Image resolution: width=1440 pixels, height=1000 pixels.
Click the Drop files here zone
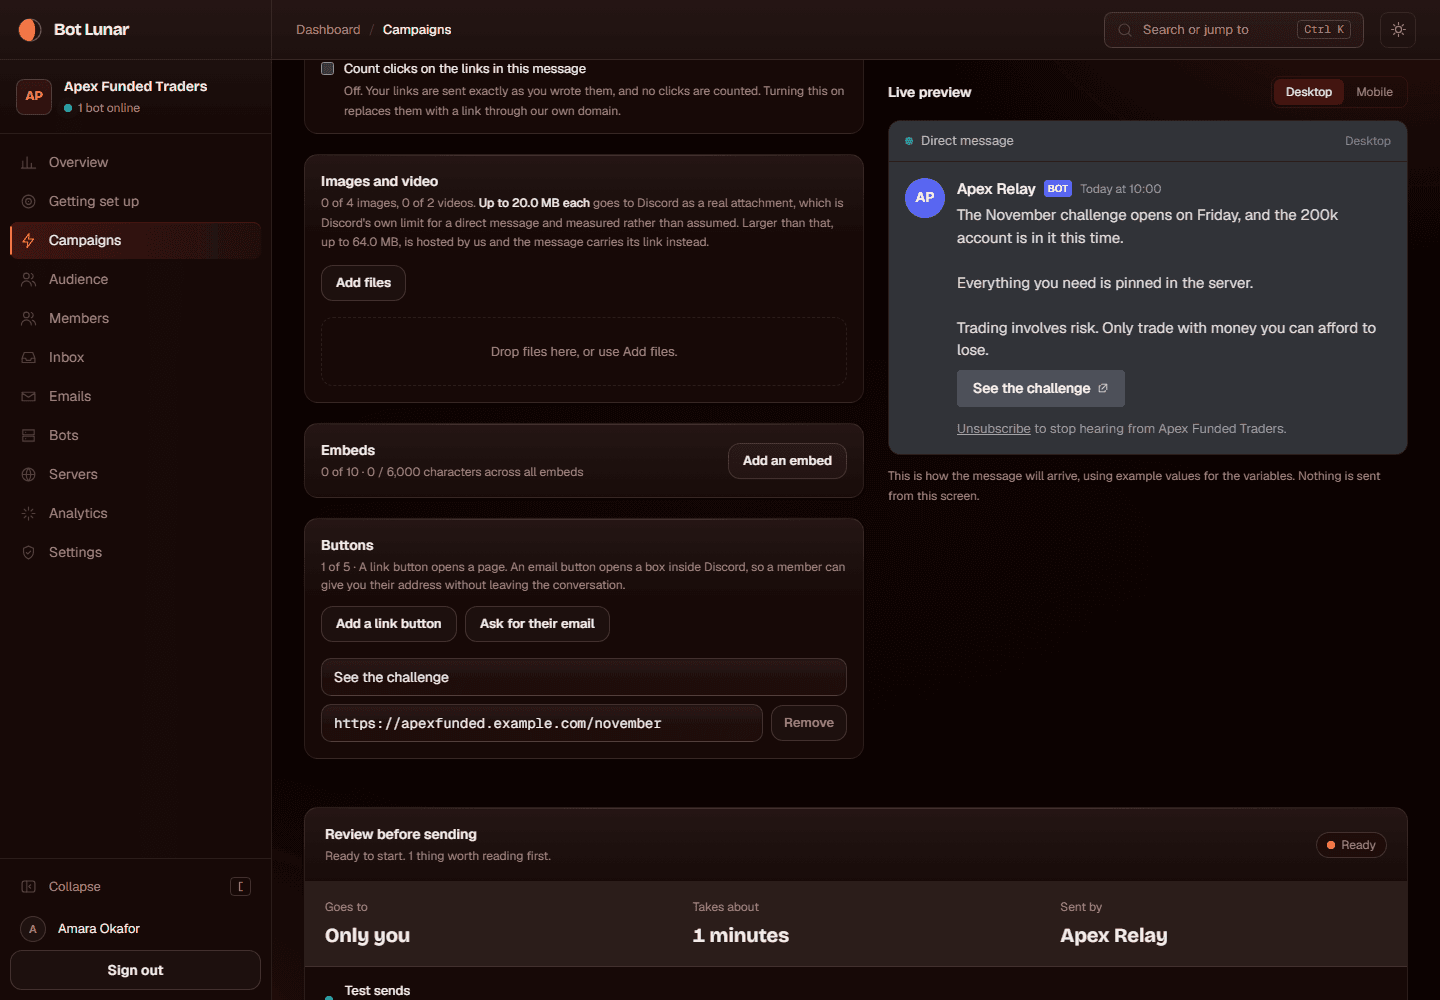(x=584, y=352)
